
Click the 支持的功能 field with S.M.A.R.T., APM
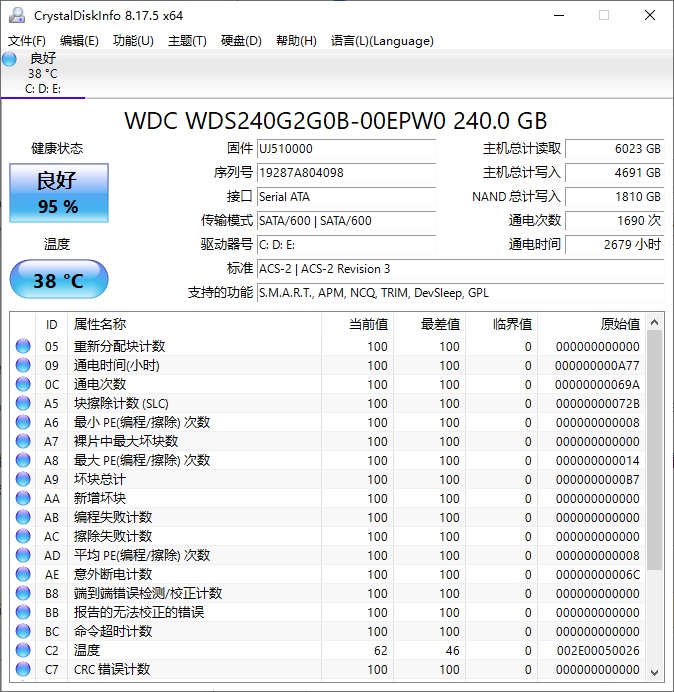pos(460,293)
